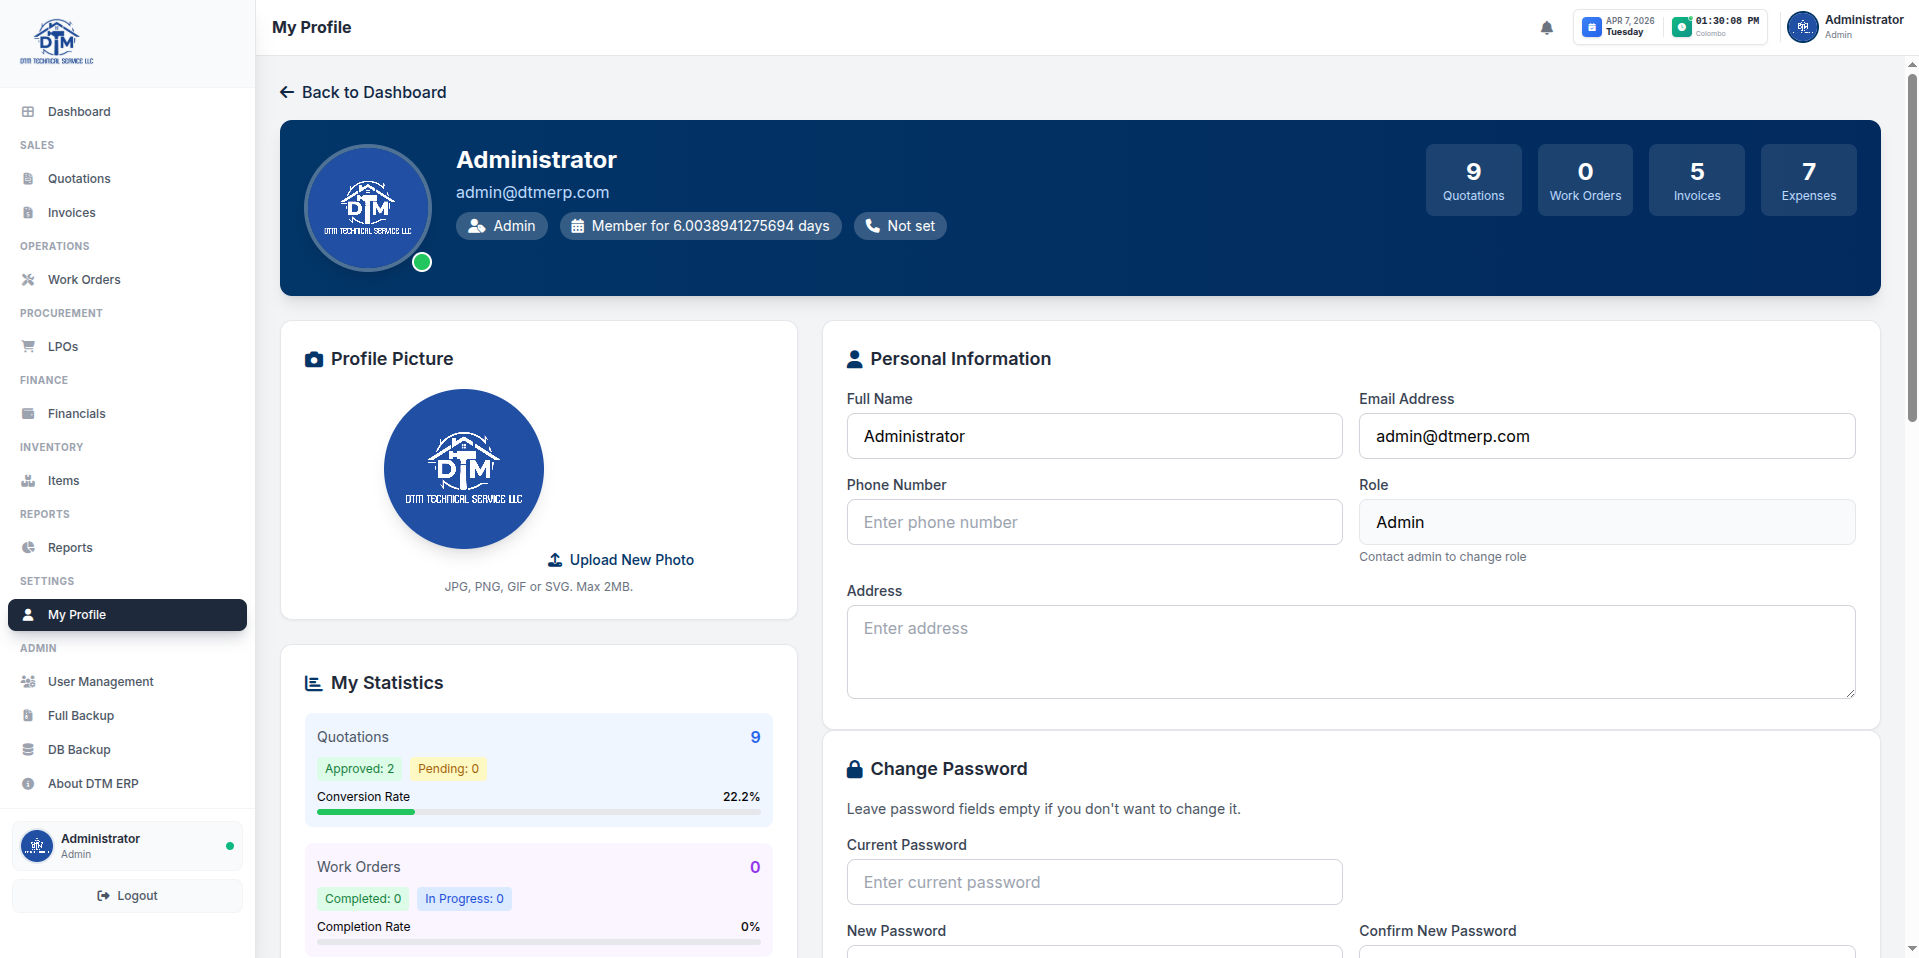
Task: Click the Logout button
Action: coord(127,896)
